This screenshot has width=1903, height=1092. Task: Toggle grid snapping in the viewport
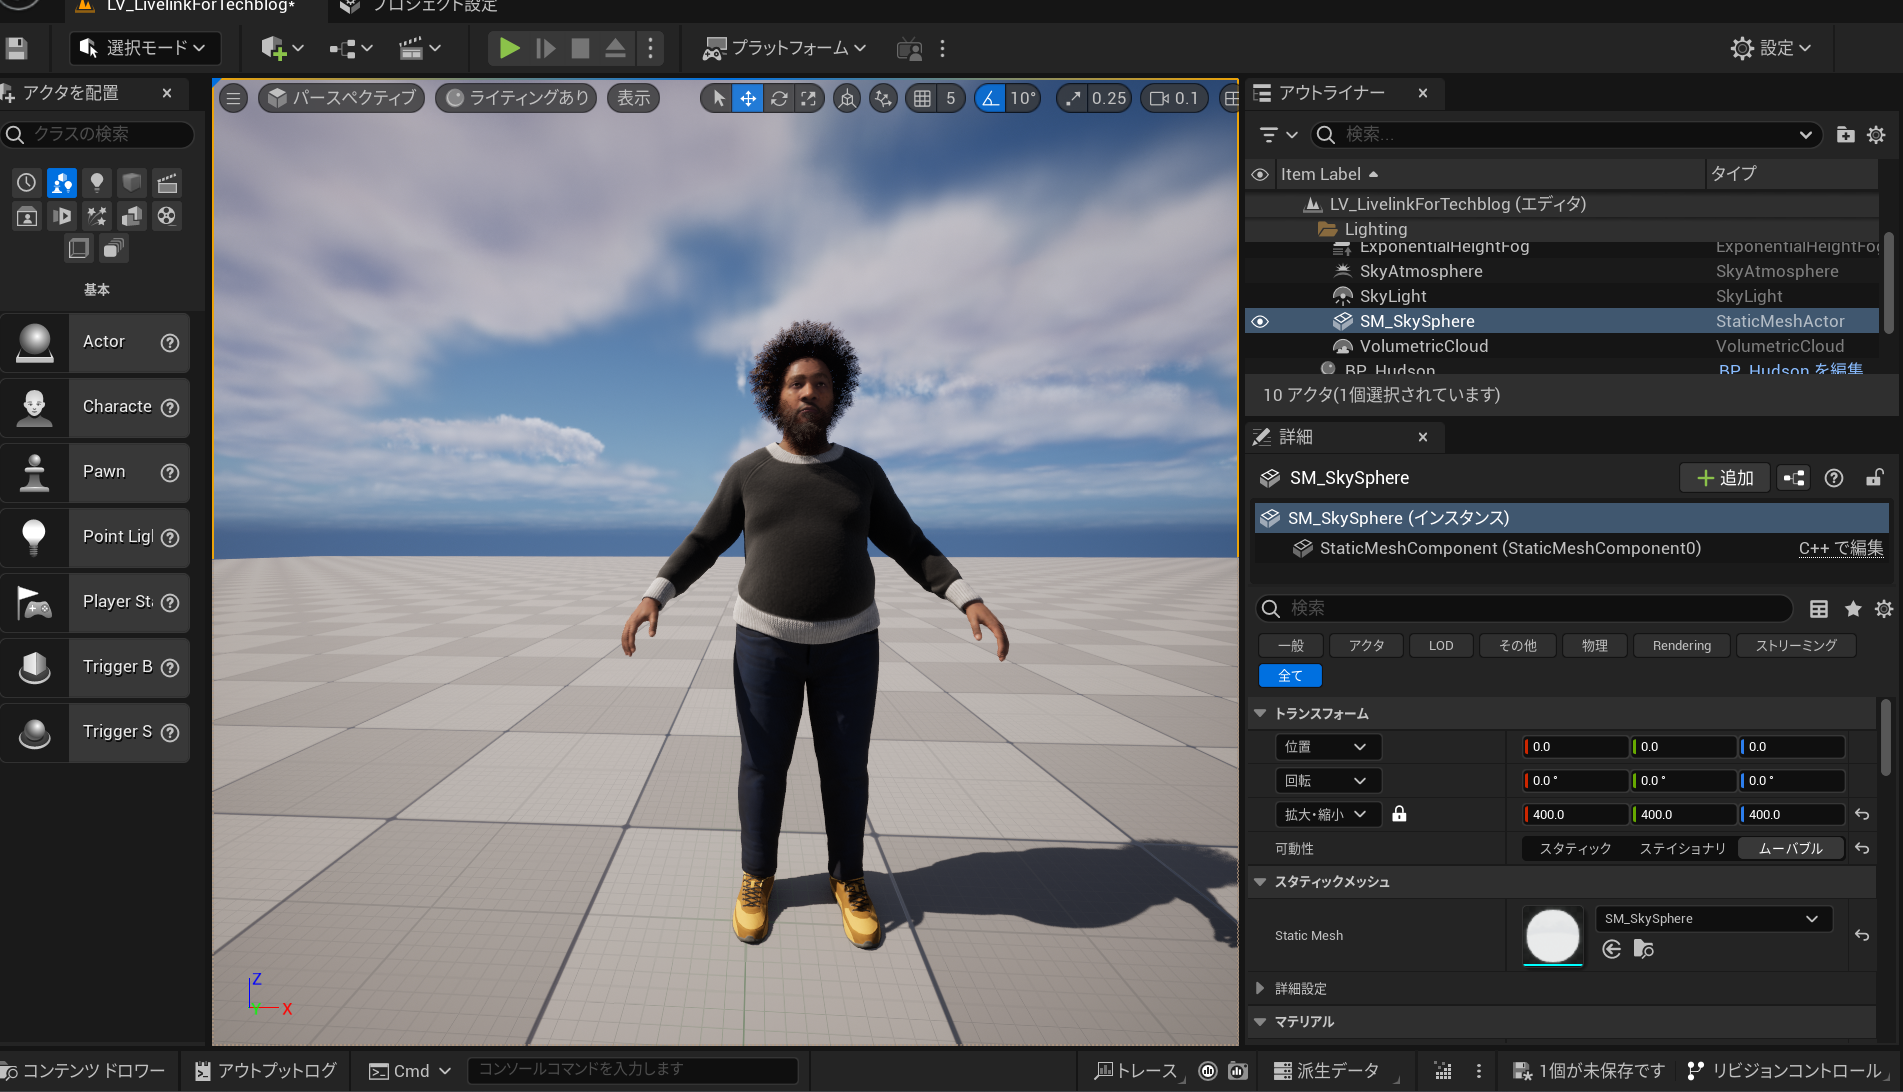pos(922,98)
